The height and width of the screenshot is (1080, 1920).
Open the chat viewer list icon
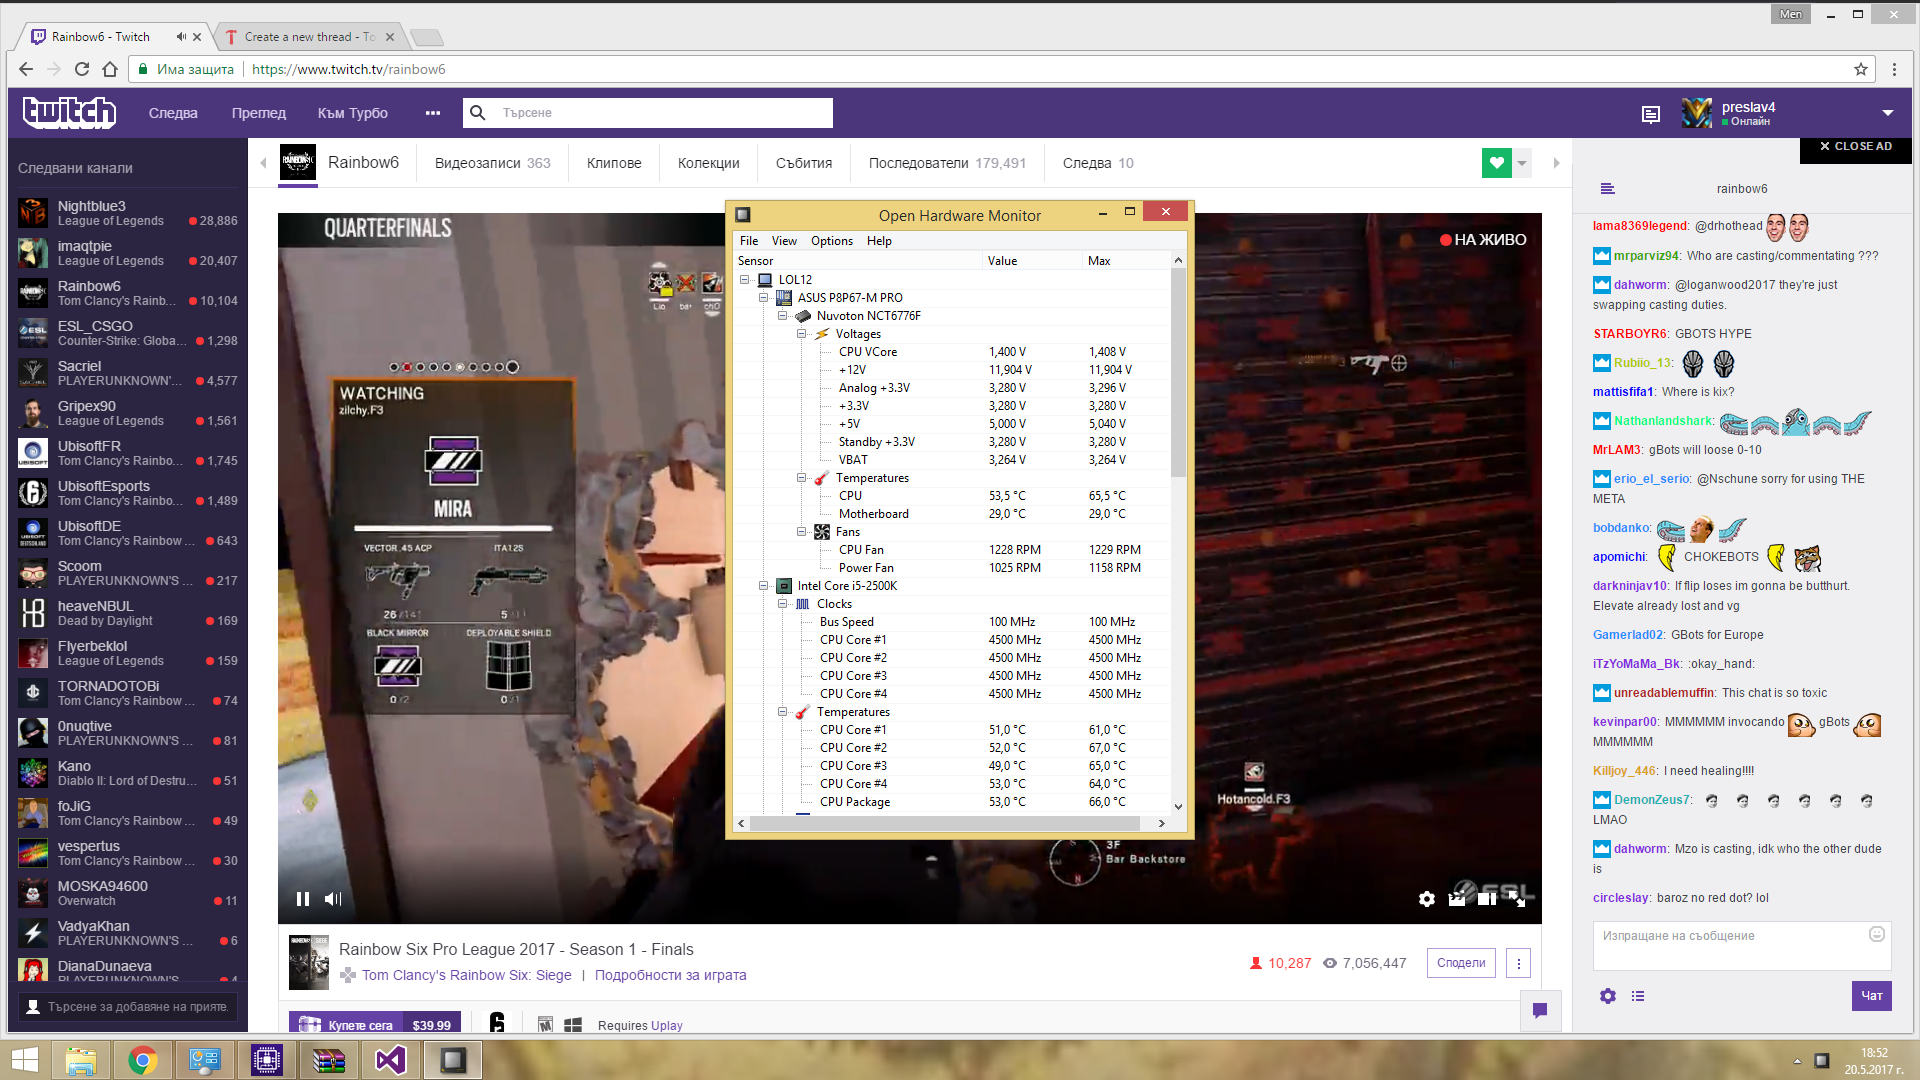[1638, 996]
